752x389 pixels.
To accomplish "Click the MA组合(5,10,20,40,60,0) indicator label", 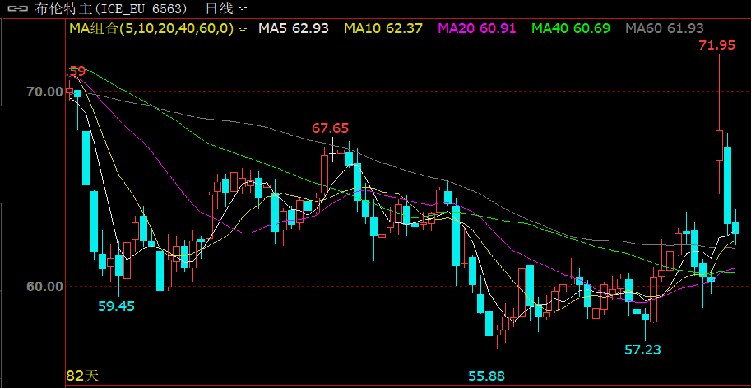I will 152,29.
